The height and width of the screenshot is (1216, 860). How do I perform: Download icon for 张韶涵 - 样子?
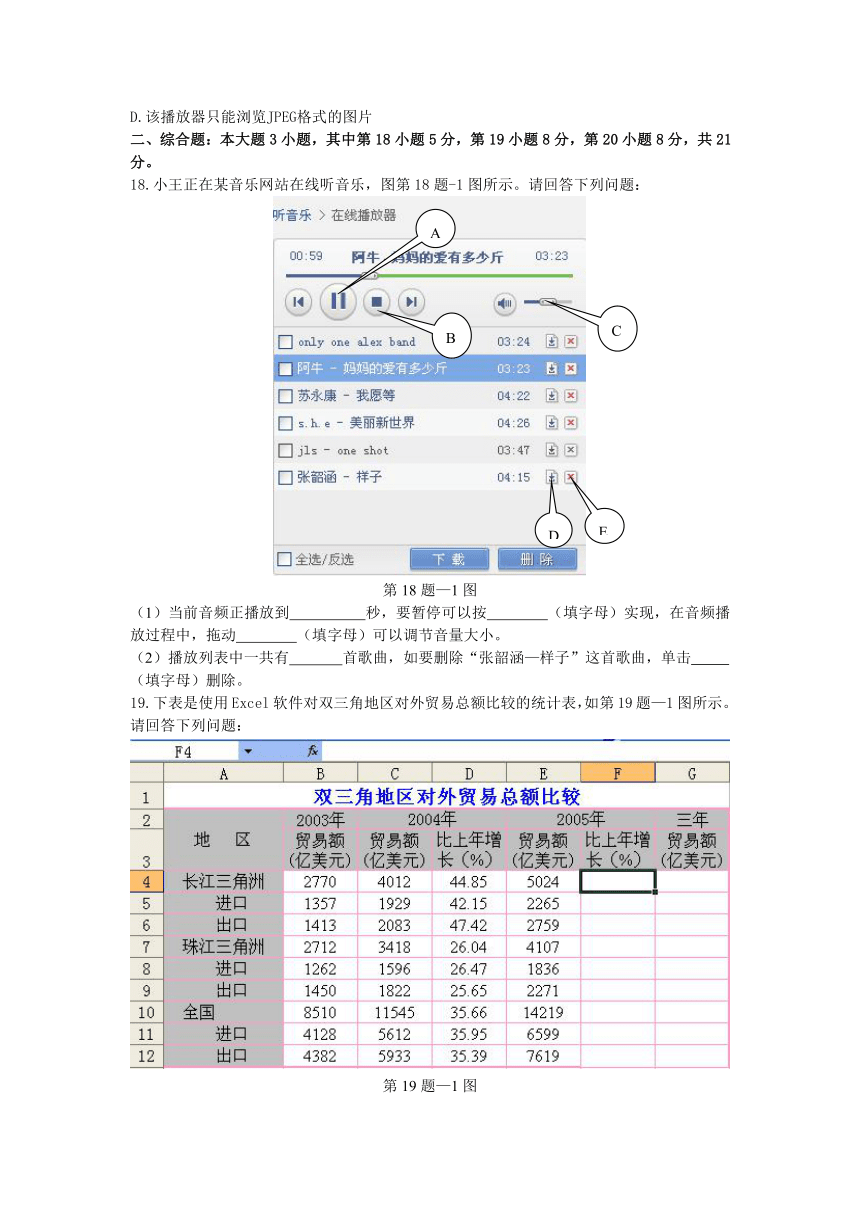click(x=552, y=477)
